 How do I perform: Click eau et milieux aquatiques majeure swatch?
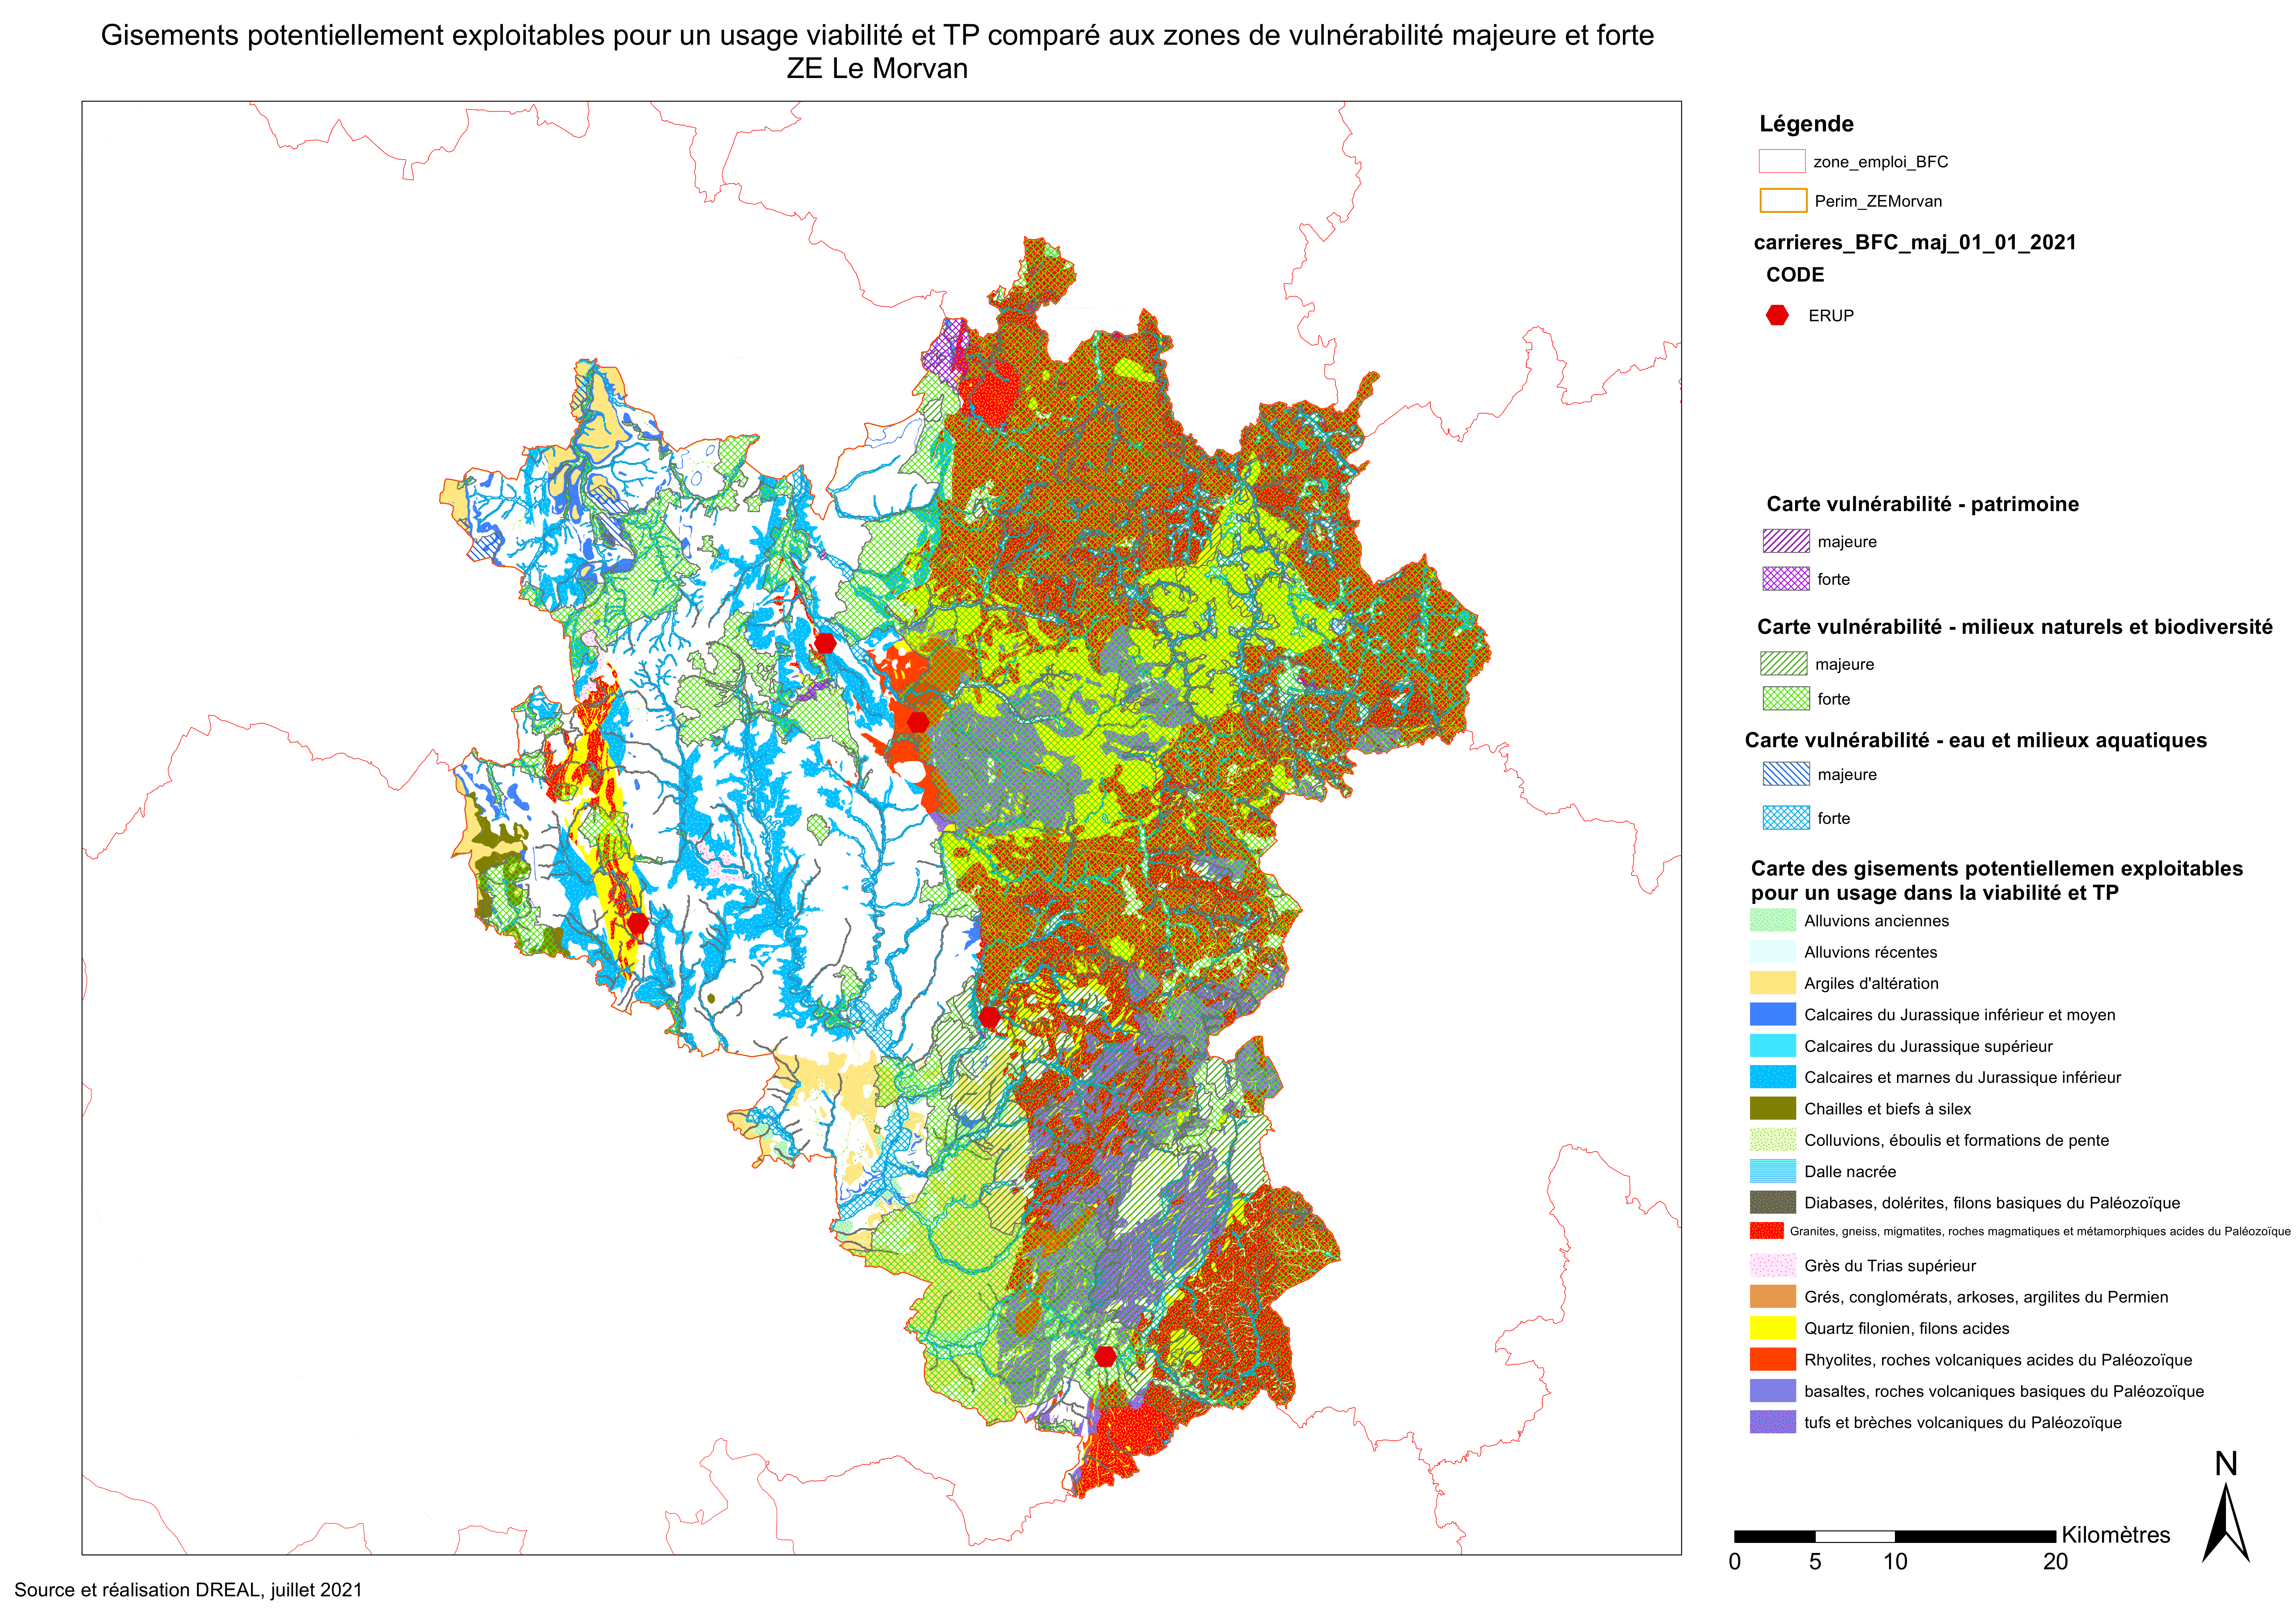tap(1786, 774)
